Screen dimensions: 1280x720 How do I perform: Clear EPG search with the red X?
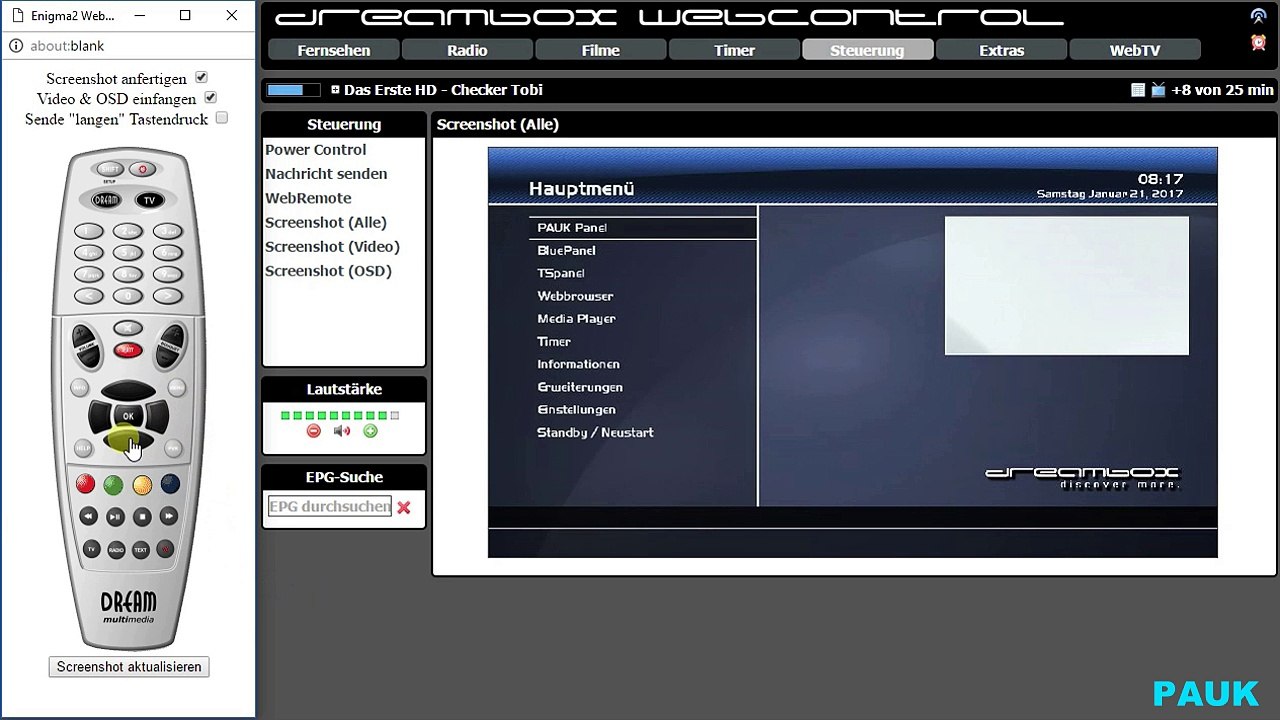click(x=403, y=507)
